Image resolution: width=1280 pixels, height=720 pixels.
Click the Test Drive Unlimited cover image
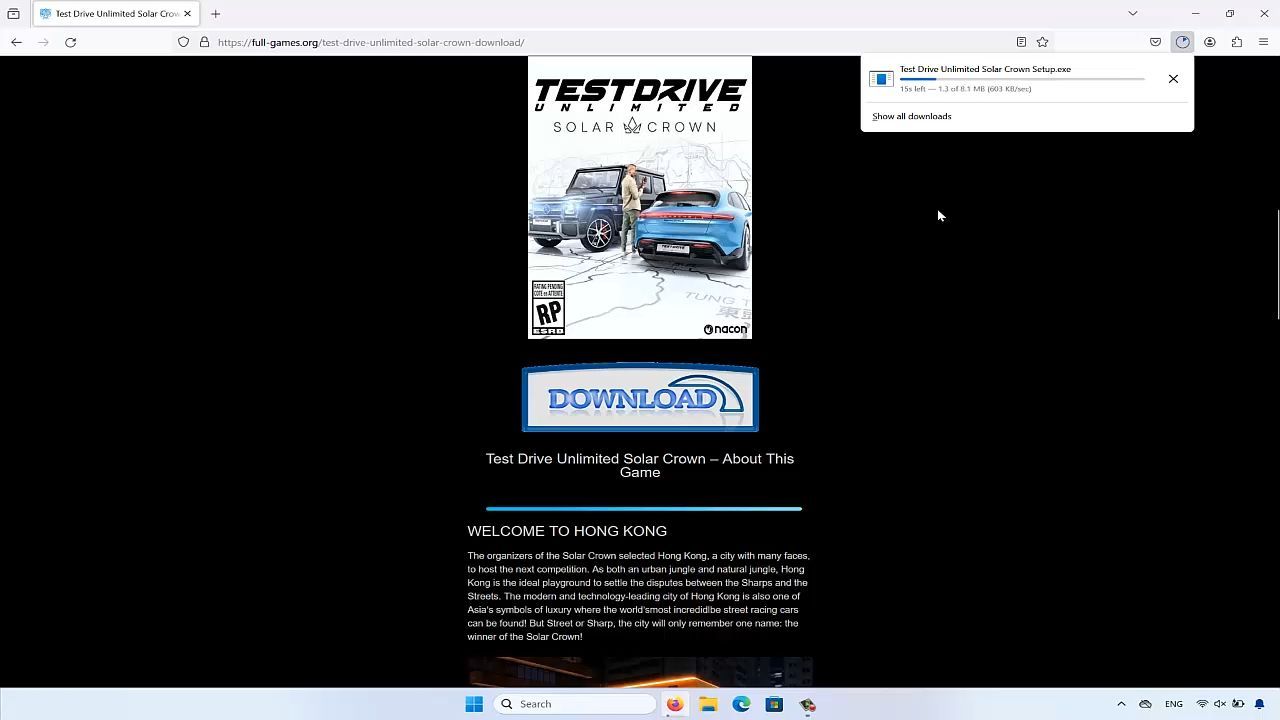pos(640,197)
